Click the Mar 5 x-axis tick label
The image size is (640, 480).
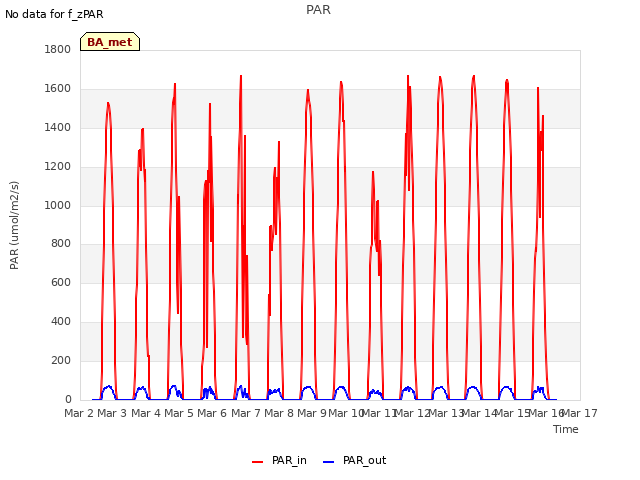[x=179, y=413]
